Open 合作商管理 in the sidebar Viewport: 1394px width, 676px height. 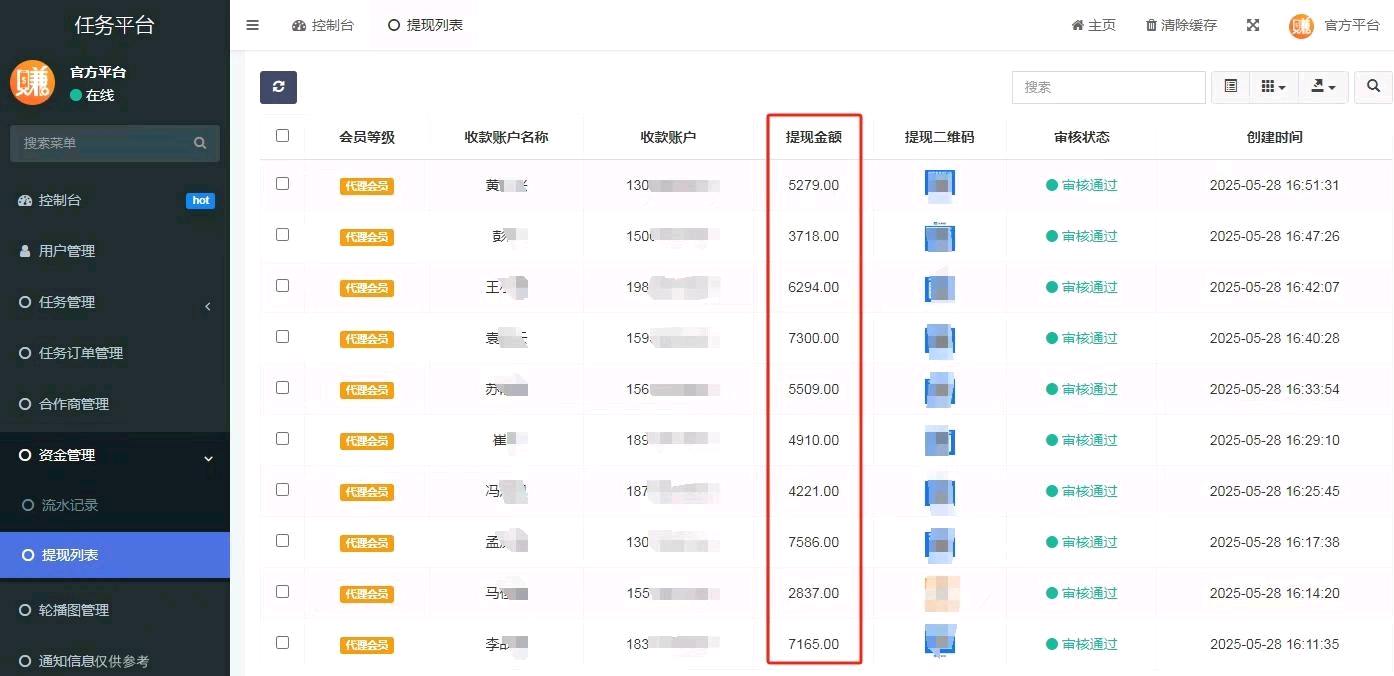pyautogui.click(x=115, y=404)
